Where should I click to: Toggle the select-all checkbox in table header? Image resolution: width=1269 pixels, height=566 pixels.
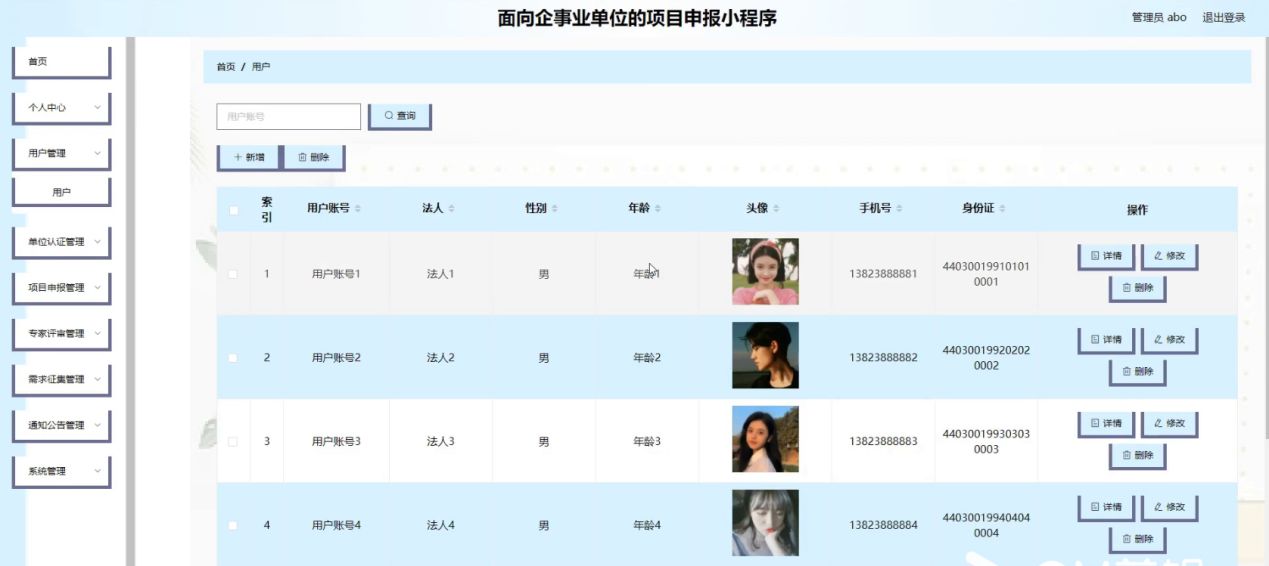coord(233,210)
